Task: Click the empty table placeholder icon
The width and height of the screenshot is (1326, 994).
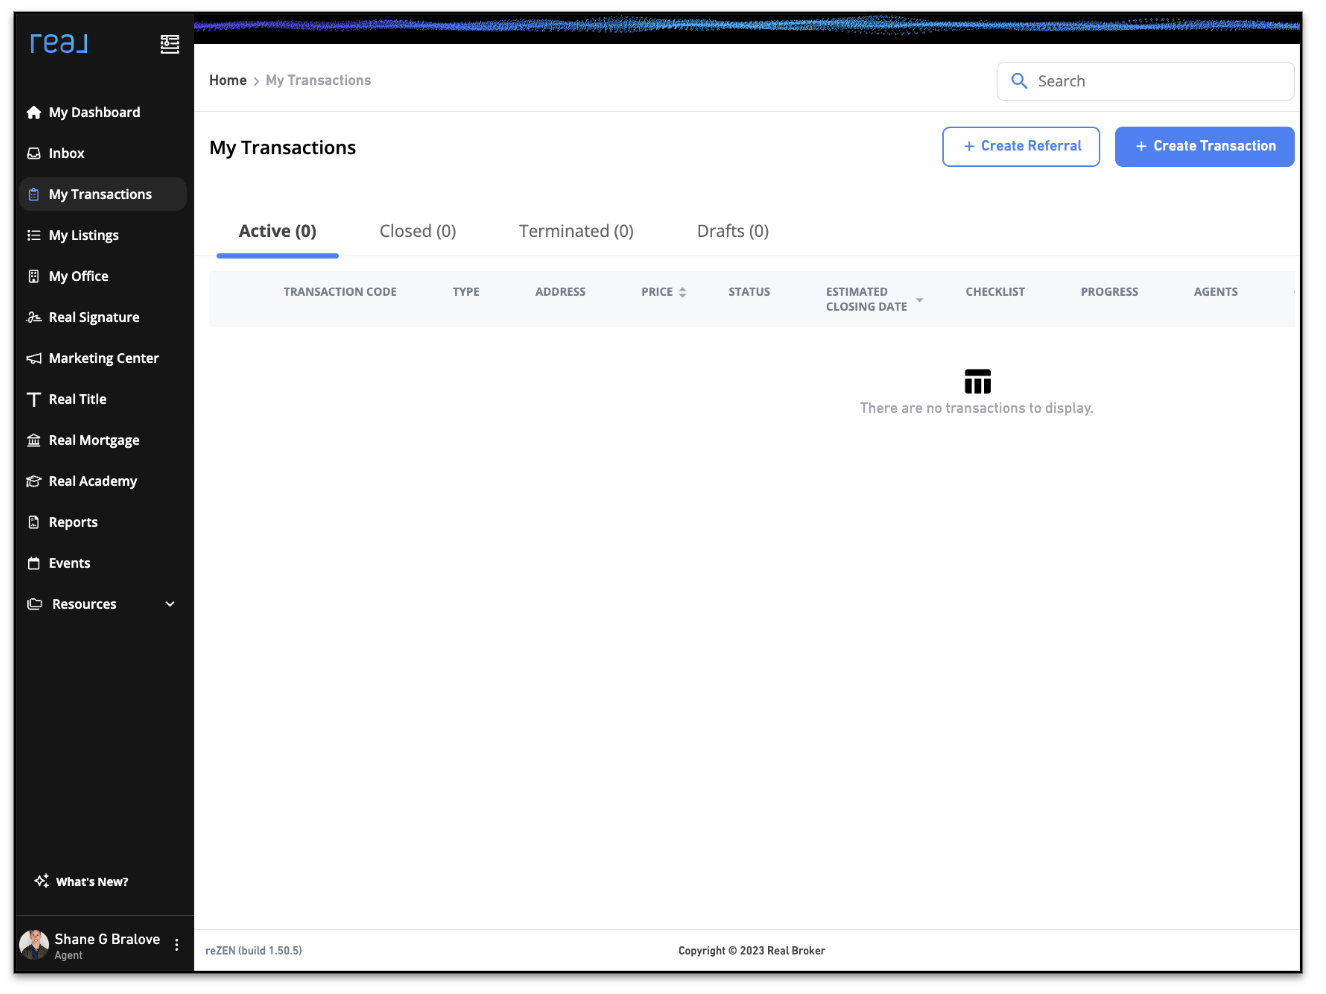Action: (978, 382)
